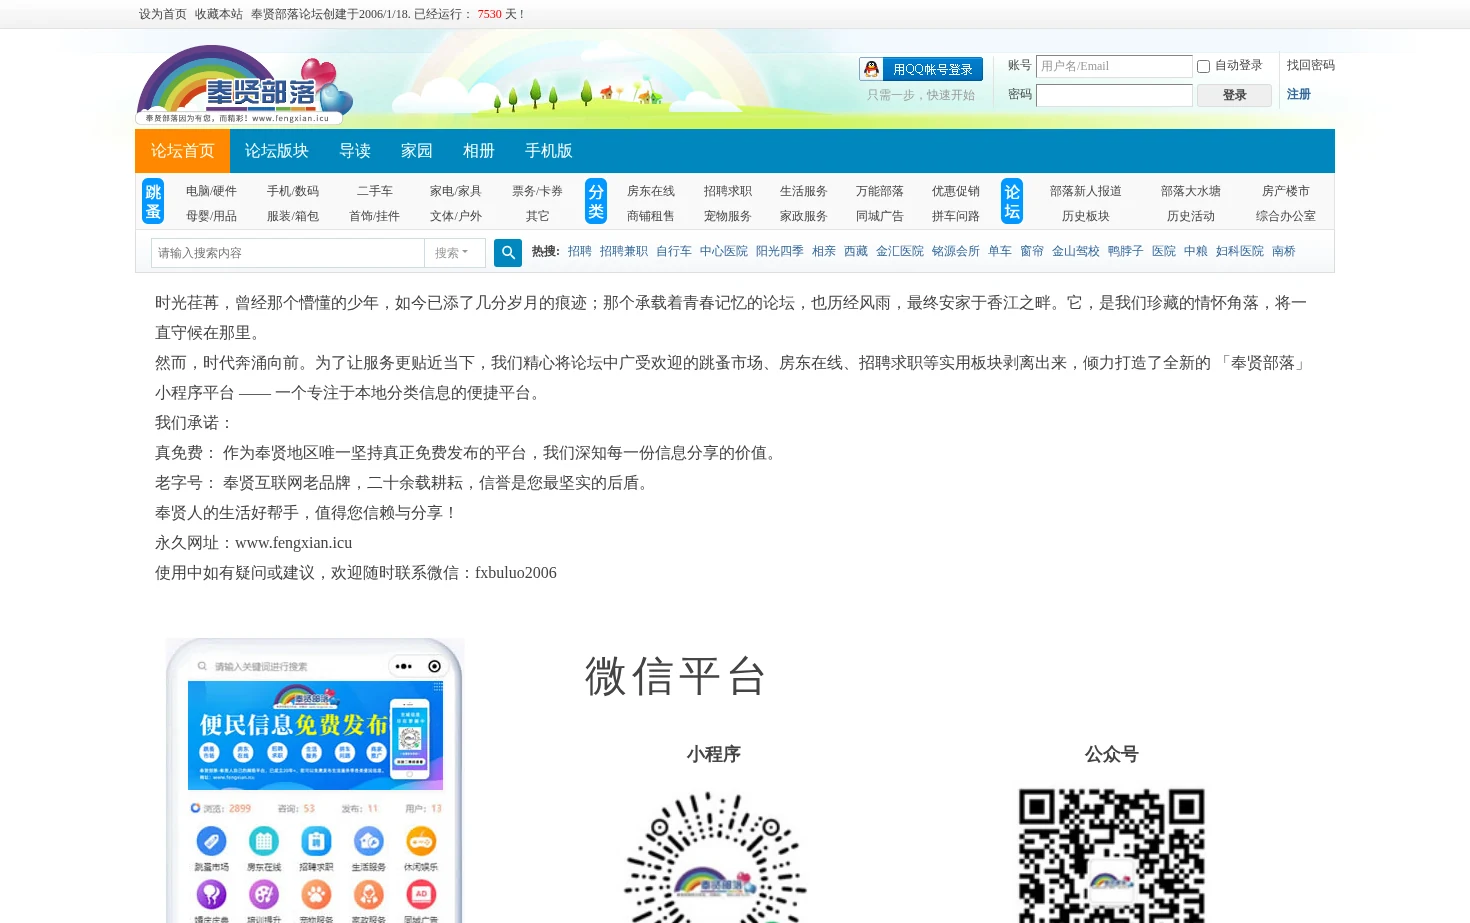1470x923 pixels.
Task: Open the 历史板块 forum
Action: tap(1086, 216)
